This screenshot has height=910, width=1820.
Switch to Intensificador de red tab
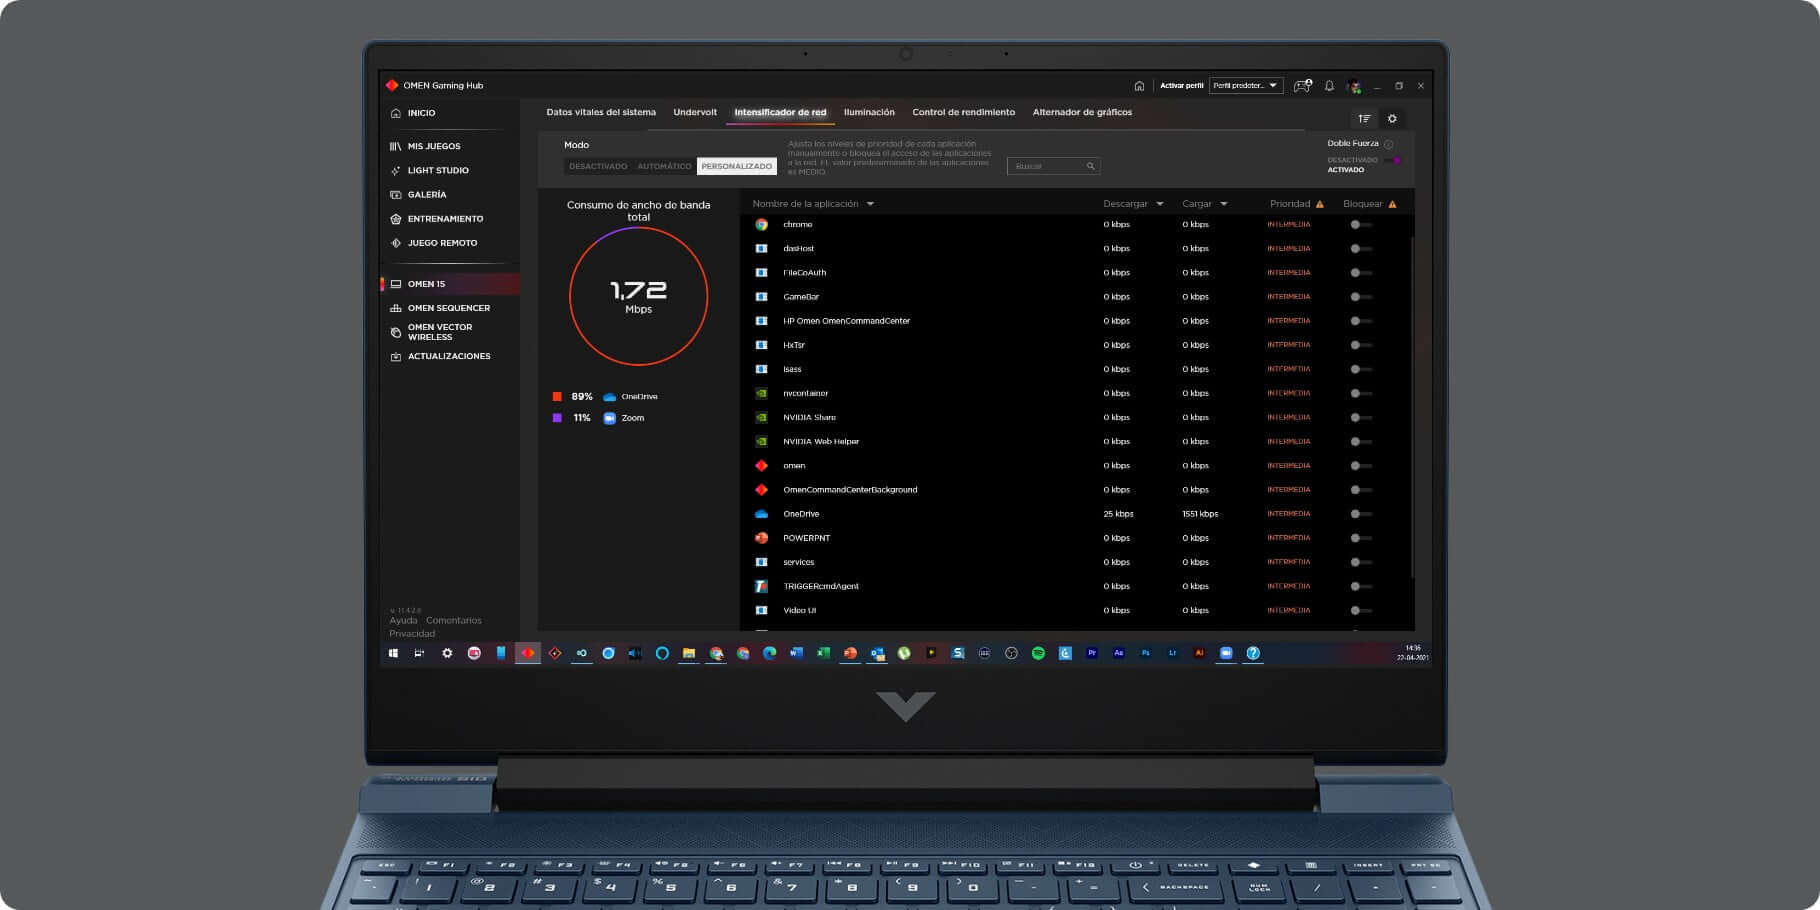pos(780,112)
